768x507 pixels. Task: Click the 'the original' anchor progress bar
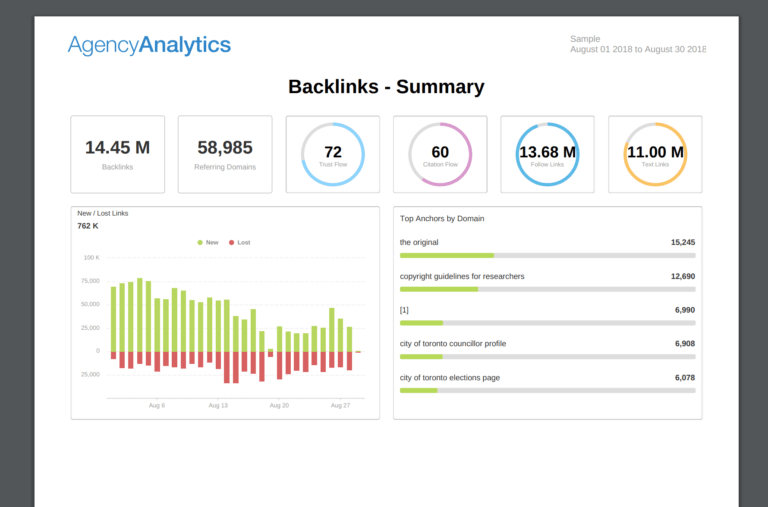(547, 256)
